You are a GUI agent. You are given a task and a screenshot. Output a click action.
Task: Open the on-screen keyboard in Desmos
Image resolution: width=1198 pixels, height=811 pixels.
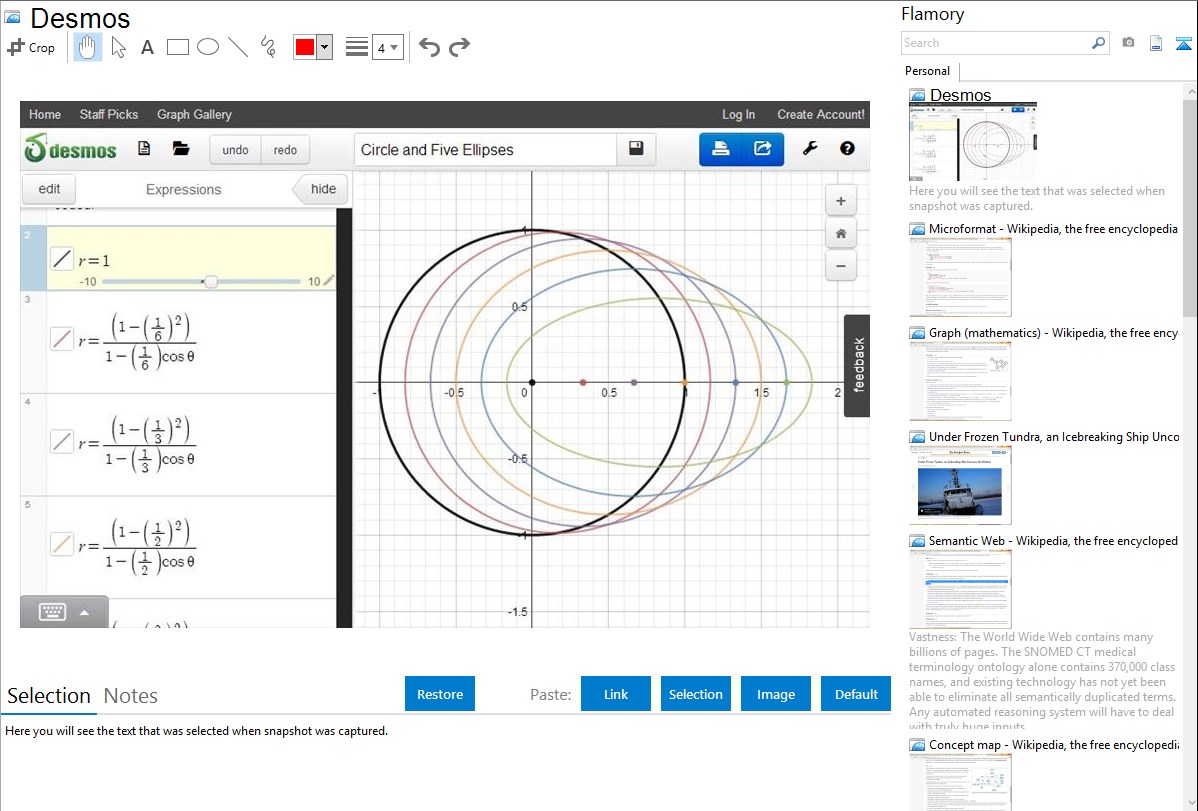tap(52, 611)
